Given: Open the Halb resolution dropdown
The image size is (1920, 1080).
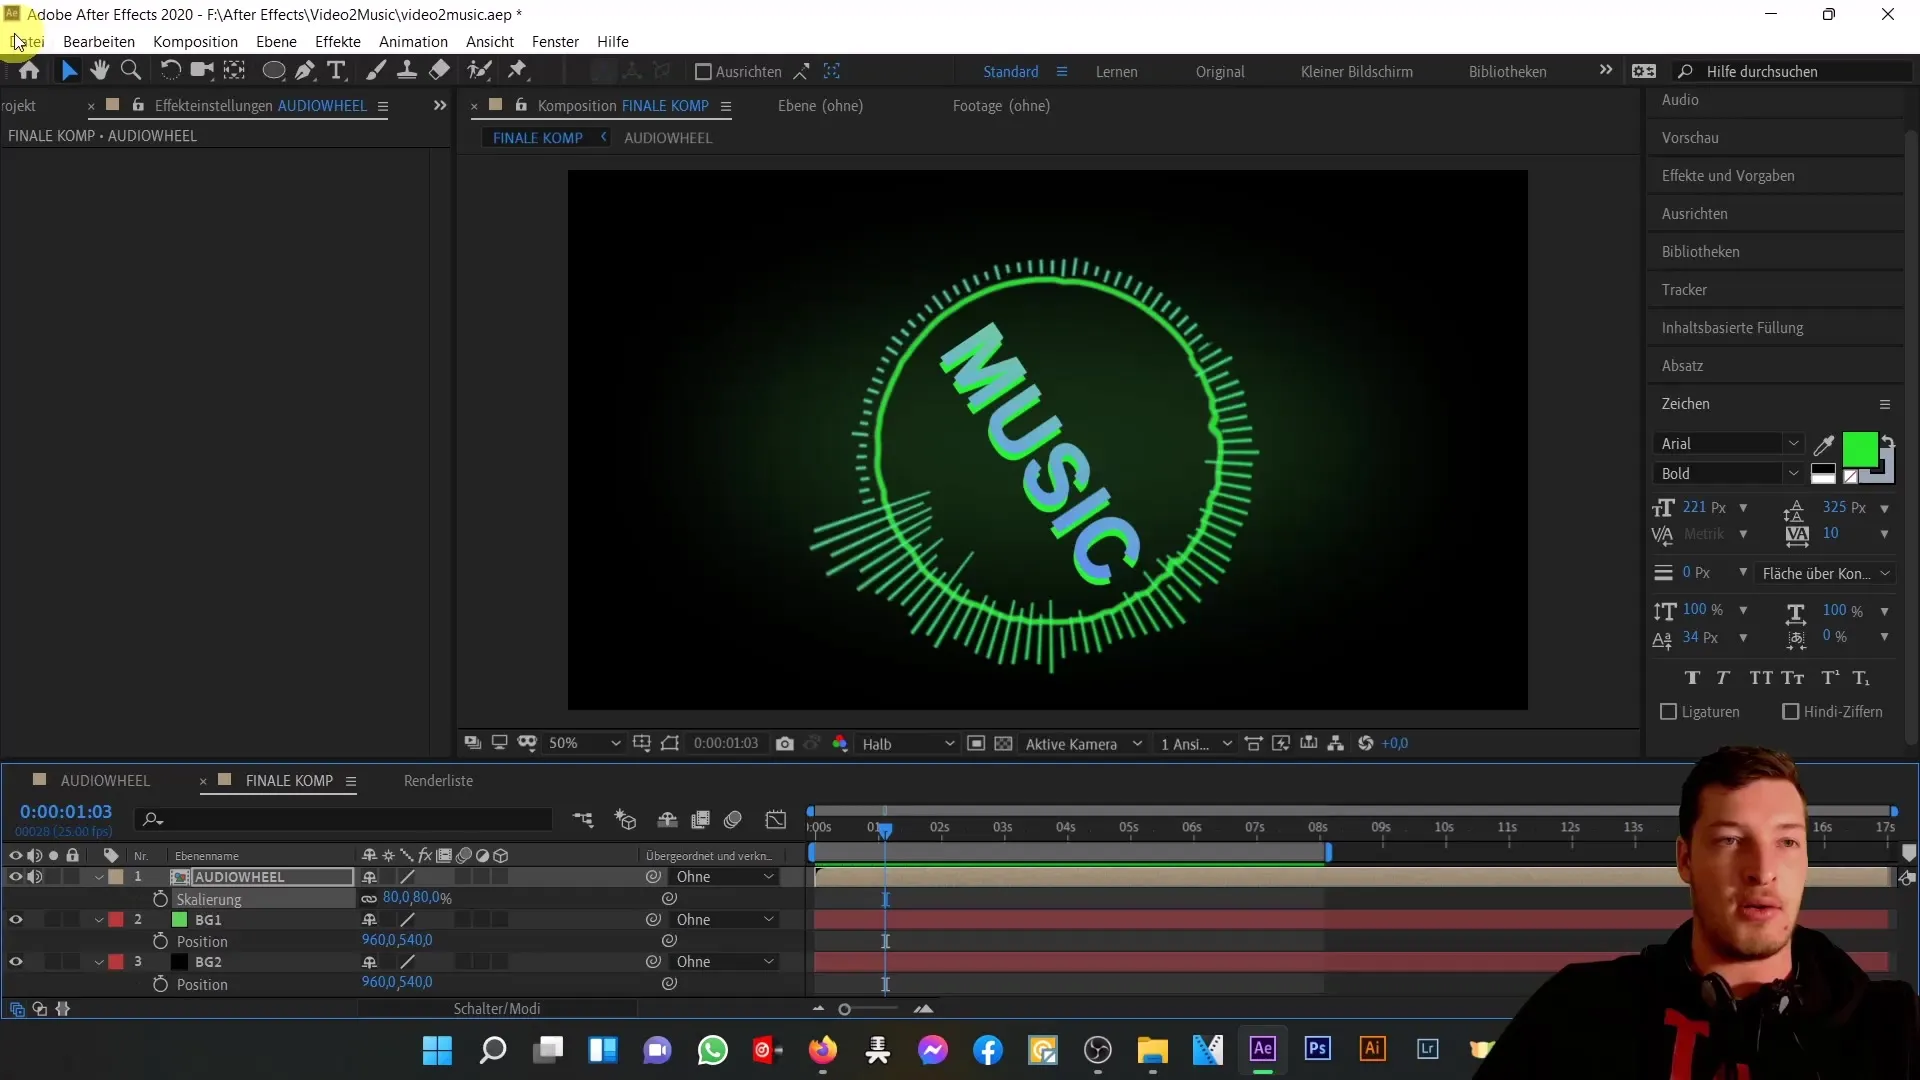Looking at the screenshot, I should (x=908, y=744).
